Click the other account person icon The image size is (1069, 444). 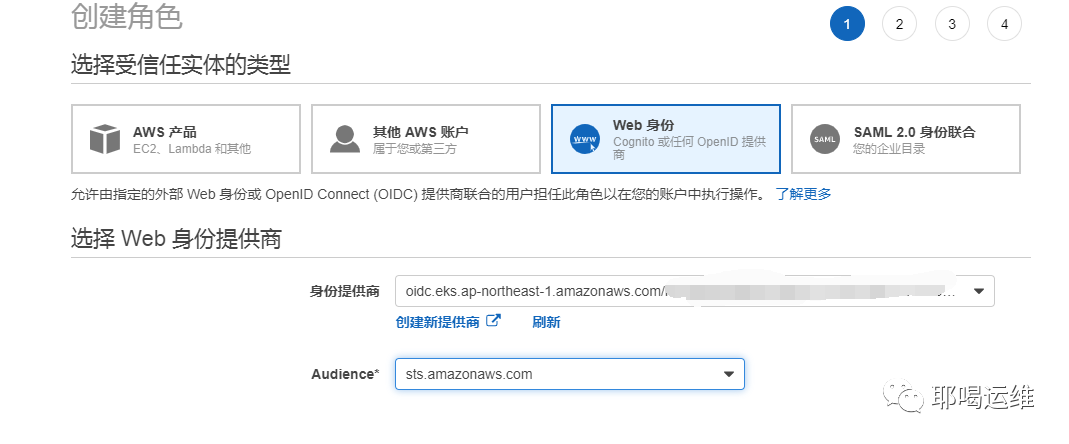pos(345,139)
